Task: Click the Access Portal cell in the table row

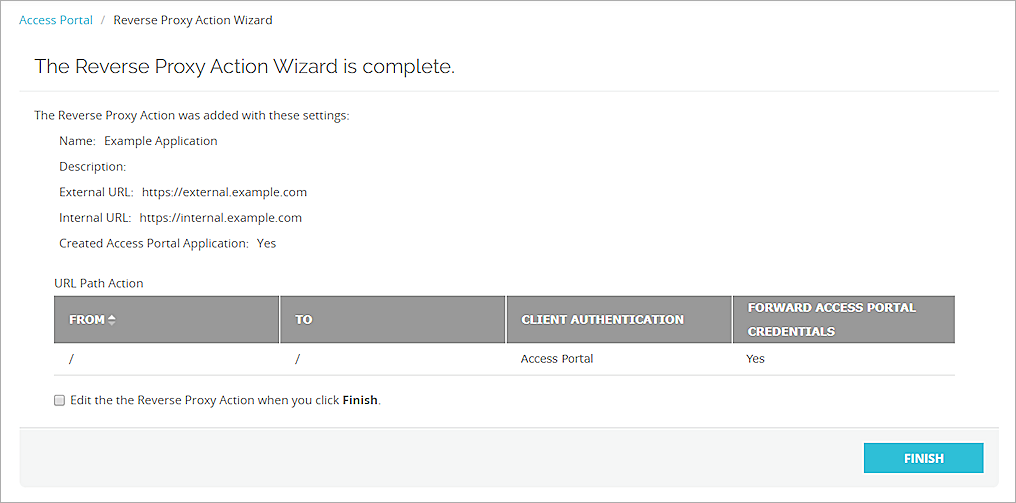Action: click(557, 358)
